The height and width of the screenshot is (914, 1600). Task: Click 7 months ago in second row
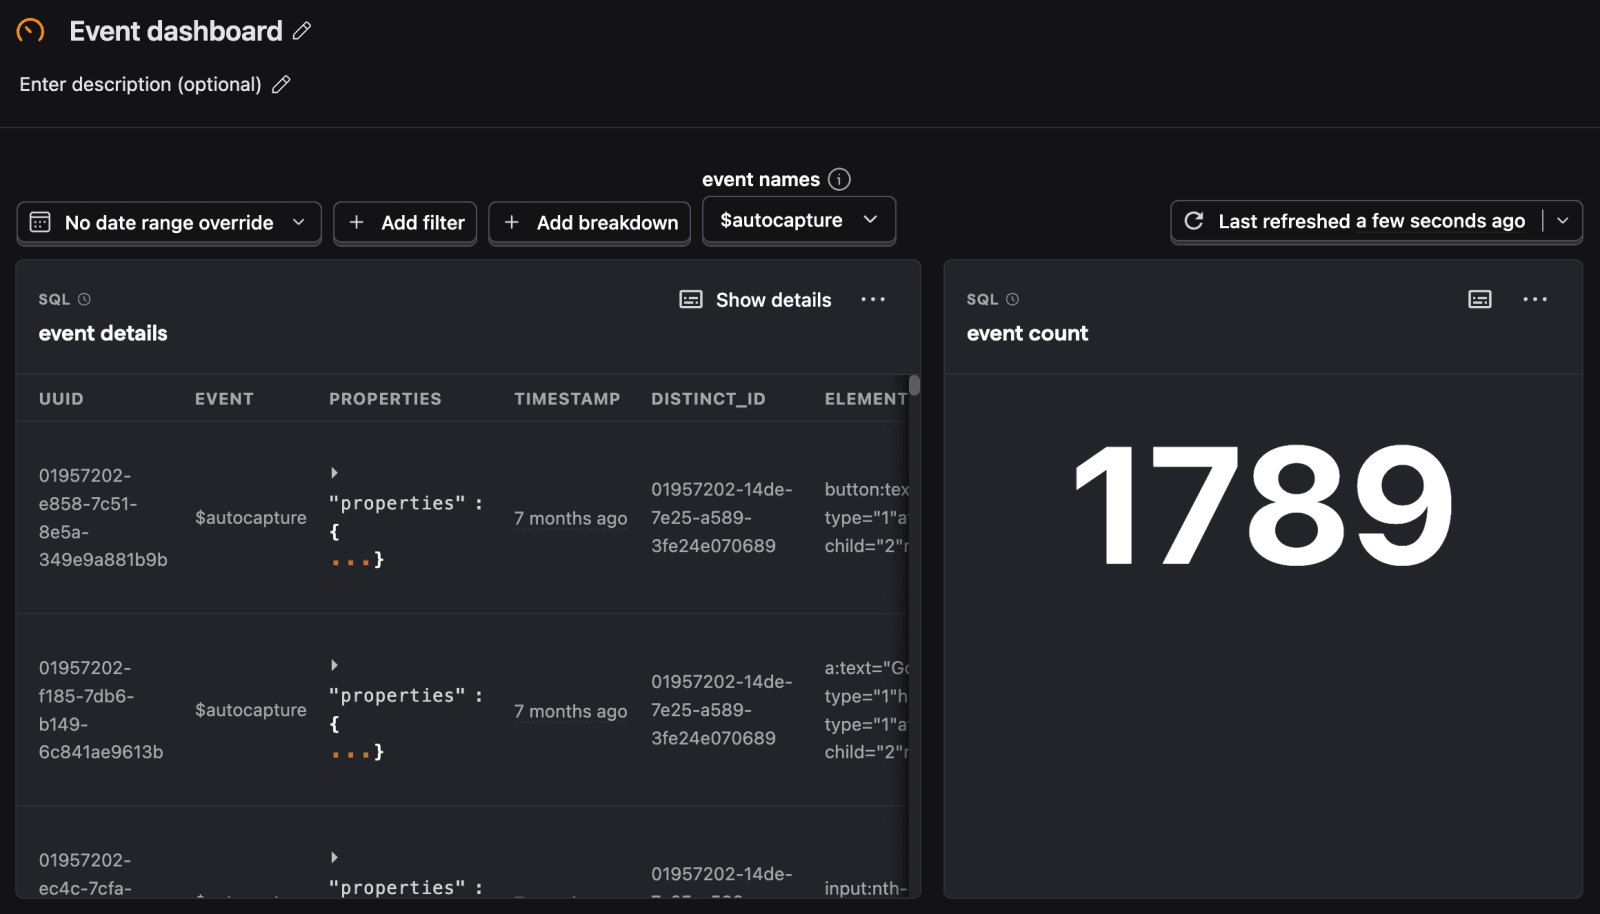571,711
